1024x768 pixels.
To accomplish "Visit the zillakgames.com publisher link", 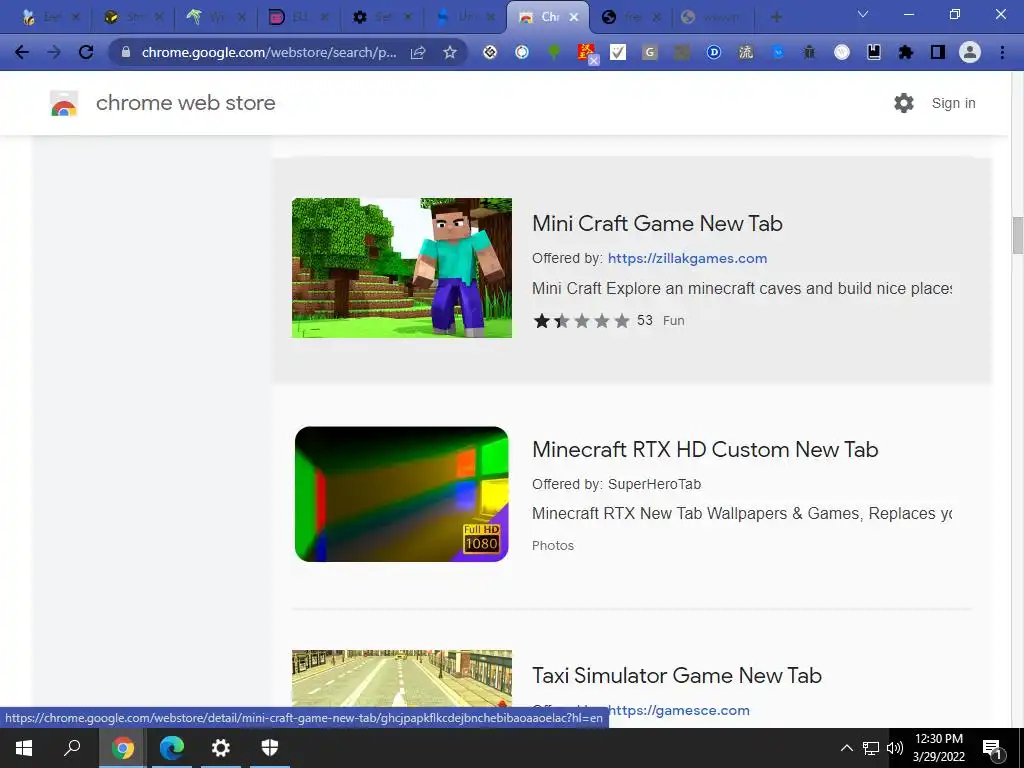I will click(x=687, y=258).
